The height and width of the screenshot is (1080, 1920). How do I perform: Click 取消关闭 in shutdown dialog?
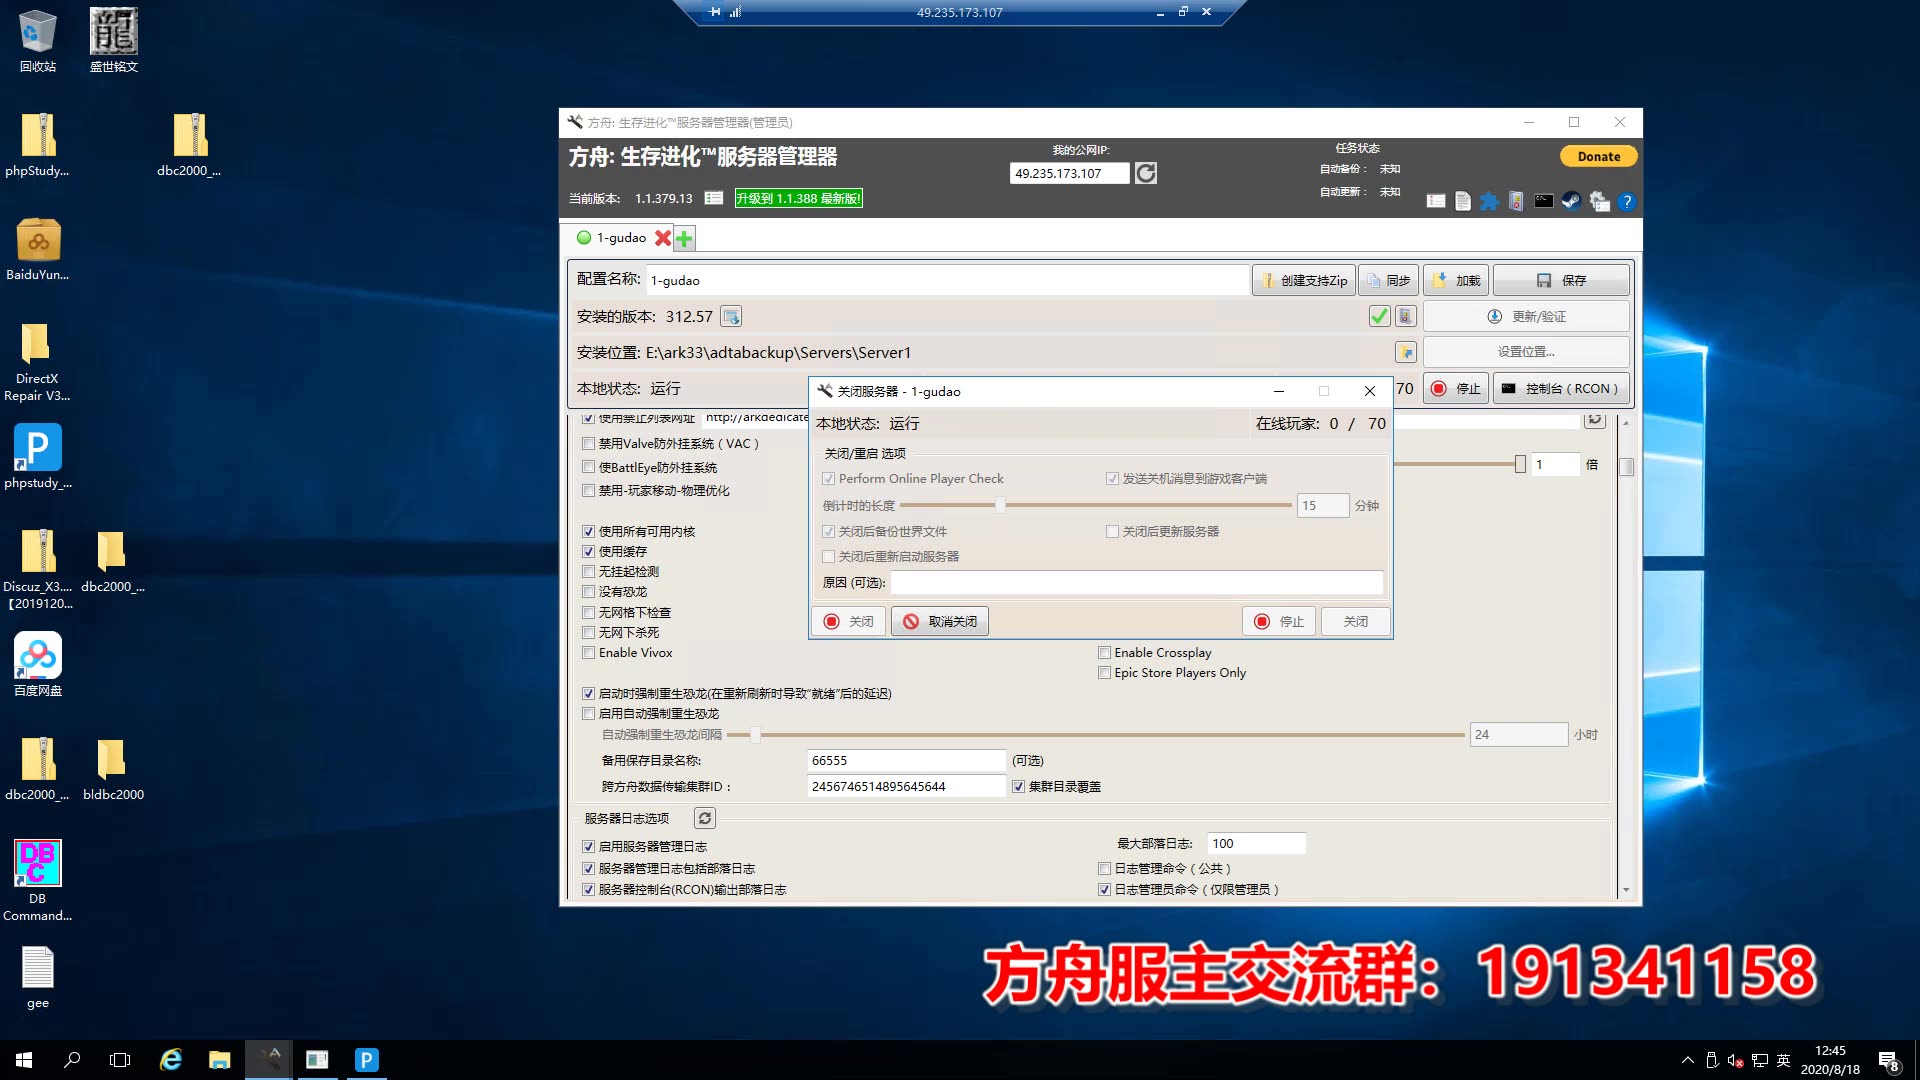point(940,622)
